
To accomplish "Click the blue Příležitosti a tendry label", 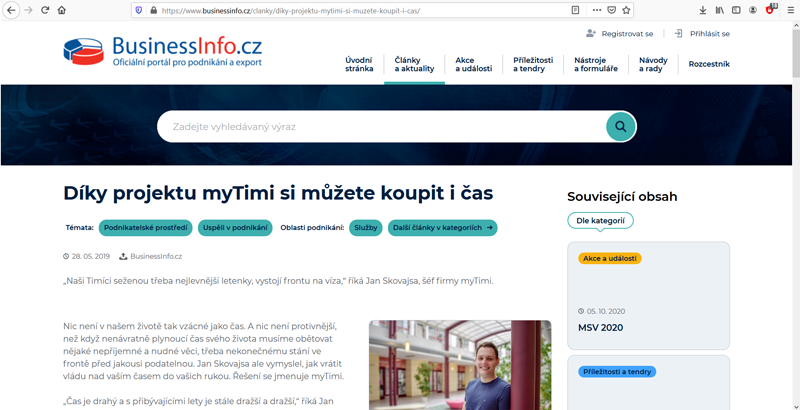I will tap(617, 372).
